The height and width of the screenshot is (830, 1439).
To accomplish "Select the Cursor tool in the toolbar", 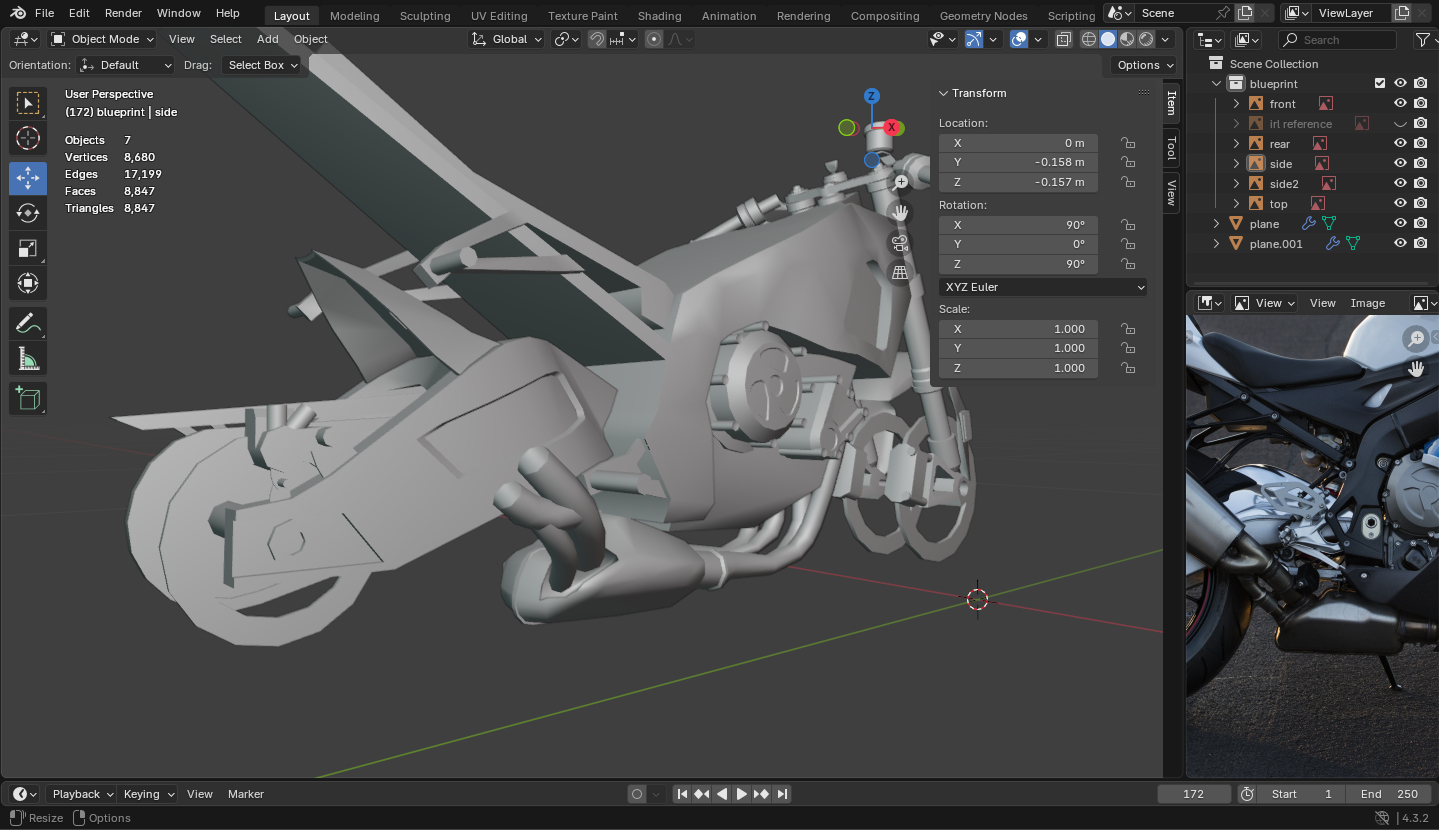I will tap(28, 139).
